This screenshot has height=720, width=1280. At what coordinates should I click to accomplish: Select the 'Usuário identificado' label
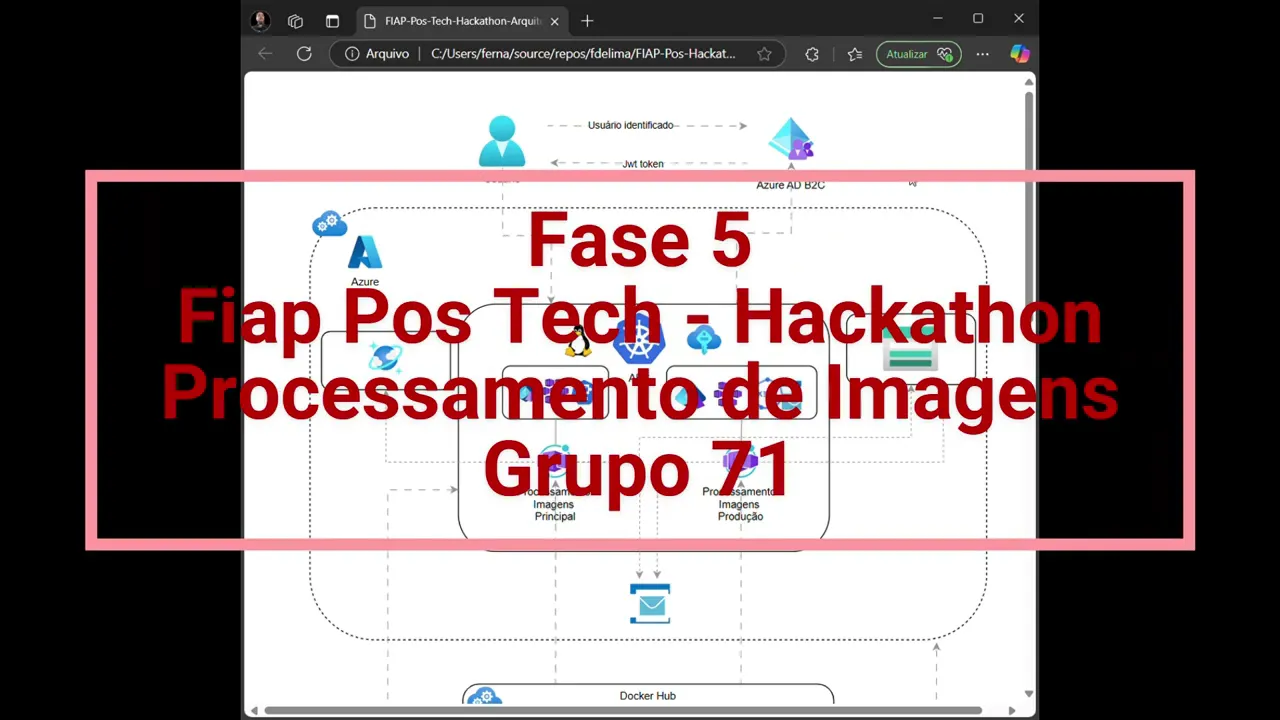point(631,125)
